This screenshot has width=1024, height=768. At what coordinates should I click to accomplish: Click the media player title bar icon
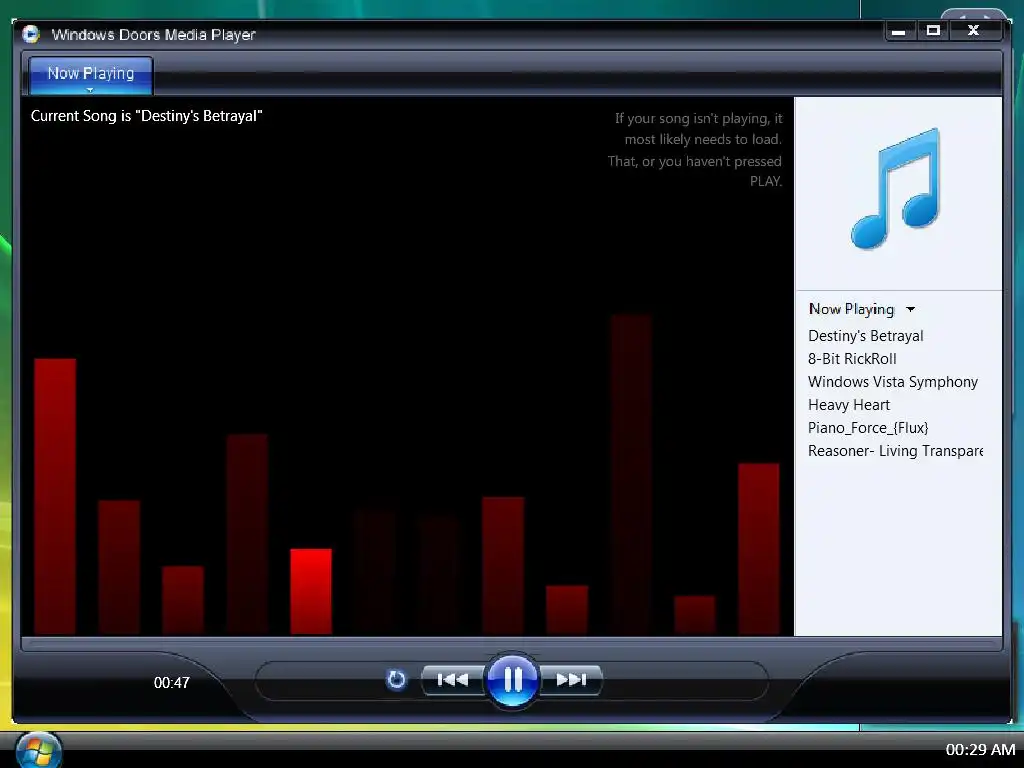tap(31, 34)
